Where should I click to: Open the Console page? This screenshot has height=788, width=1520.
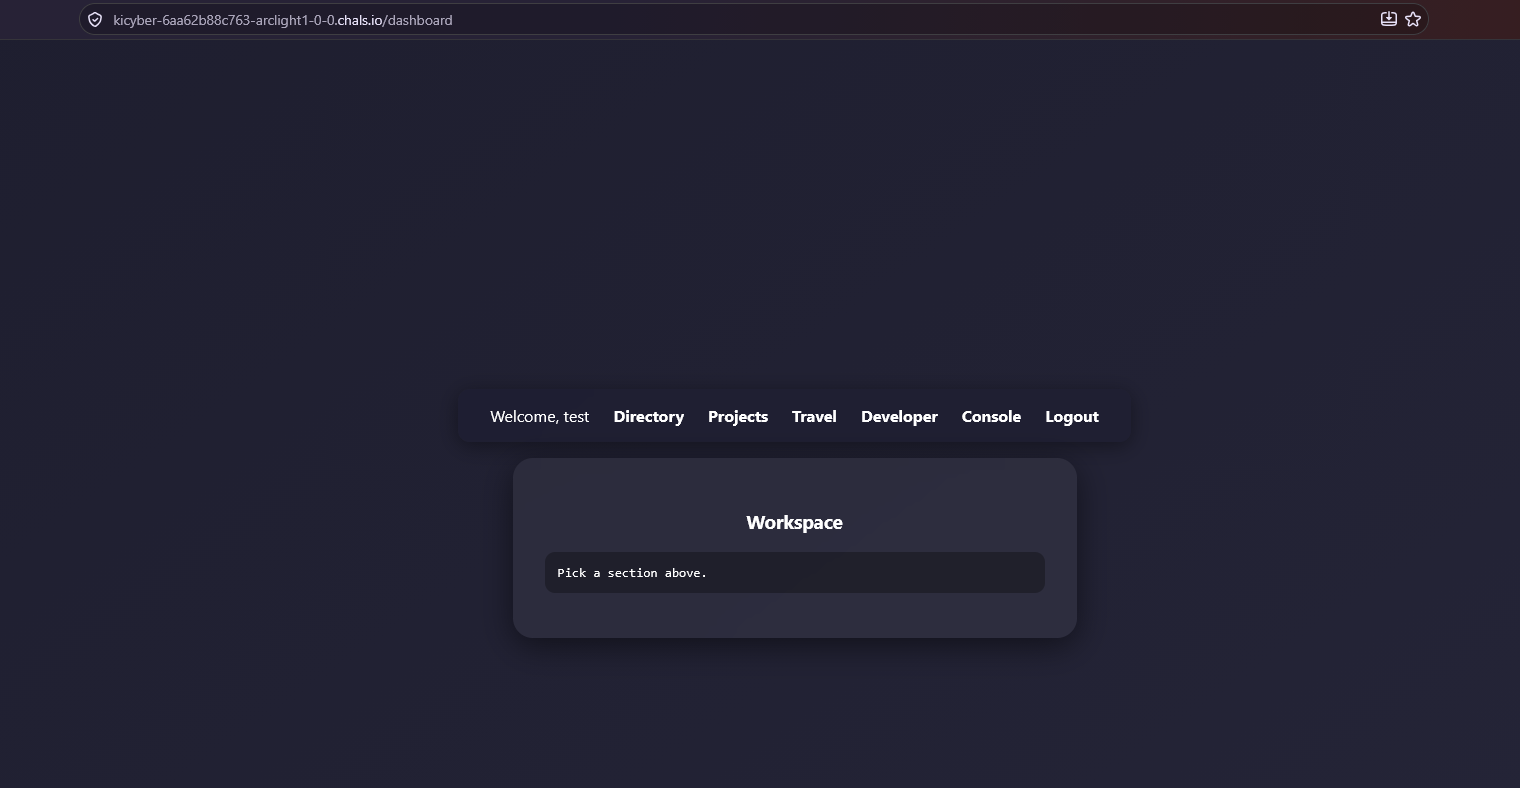(991, 417)
